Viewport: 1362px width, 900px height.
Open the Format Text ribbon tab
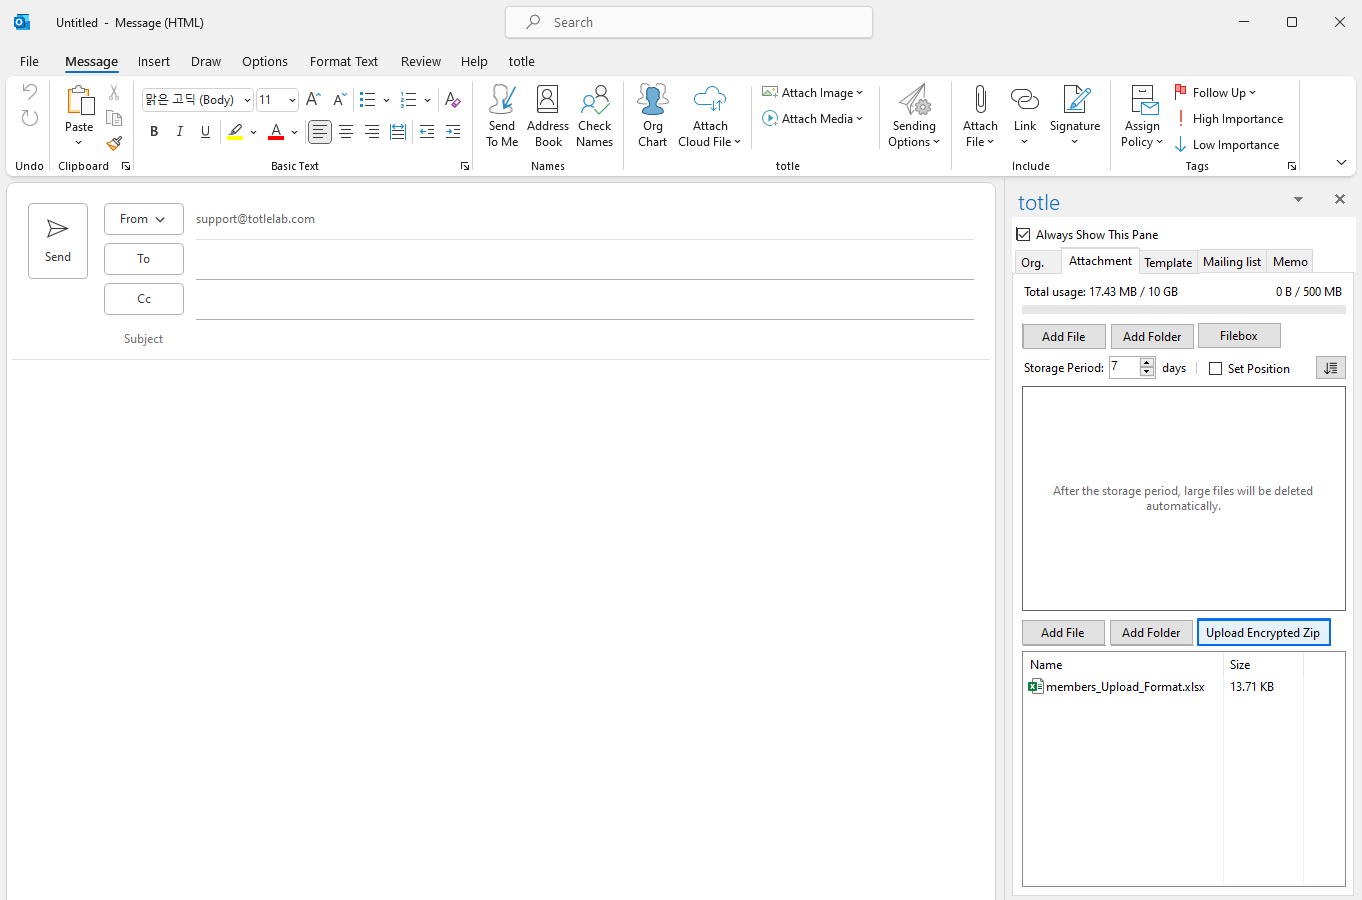click(344, 61)
